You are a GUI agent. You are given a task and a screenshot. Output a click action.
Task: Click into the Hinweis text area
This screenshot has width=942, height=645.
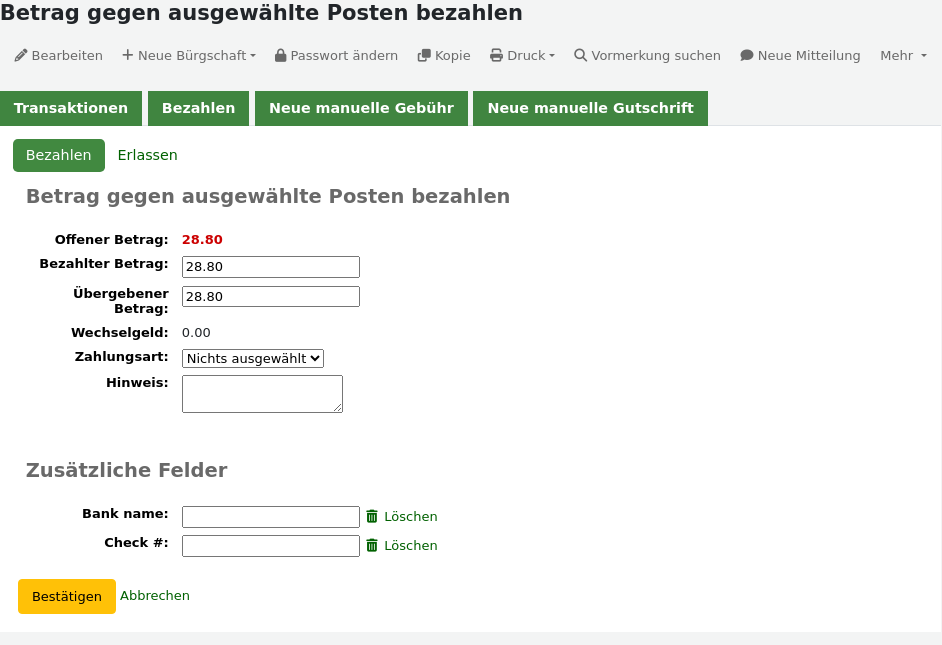263,394
